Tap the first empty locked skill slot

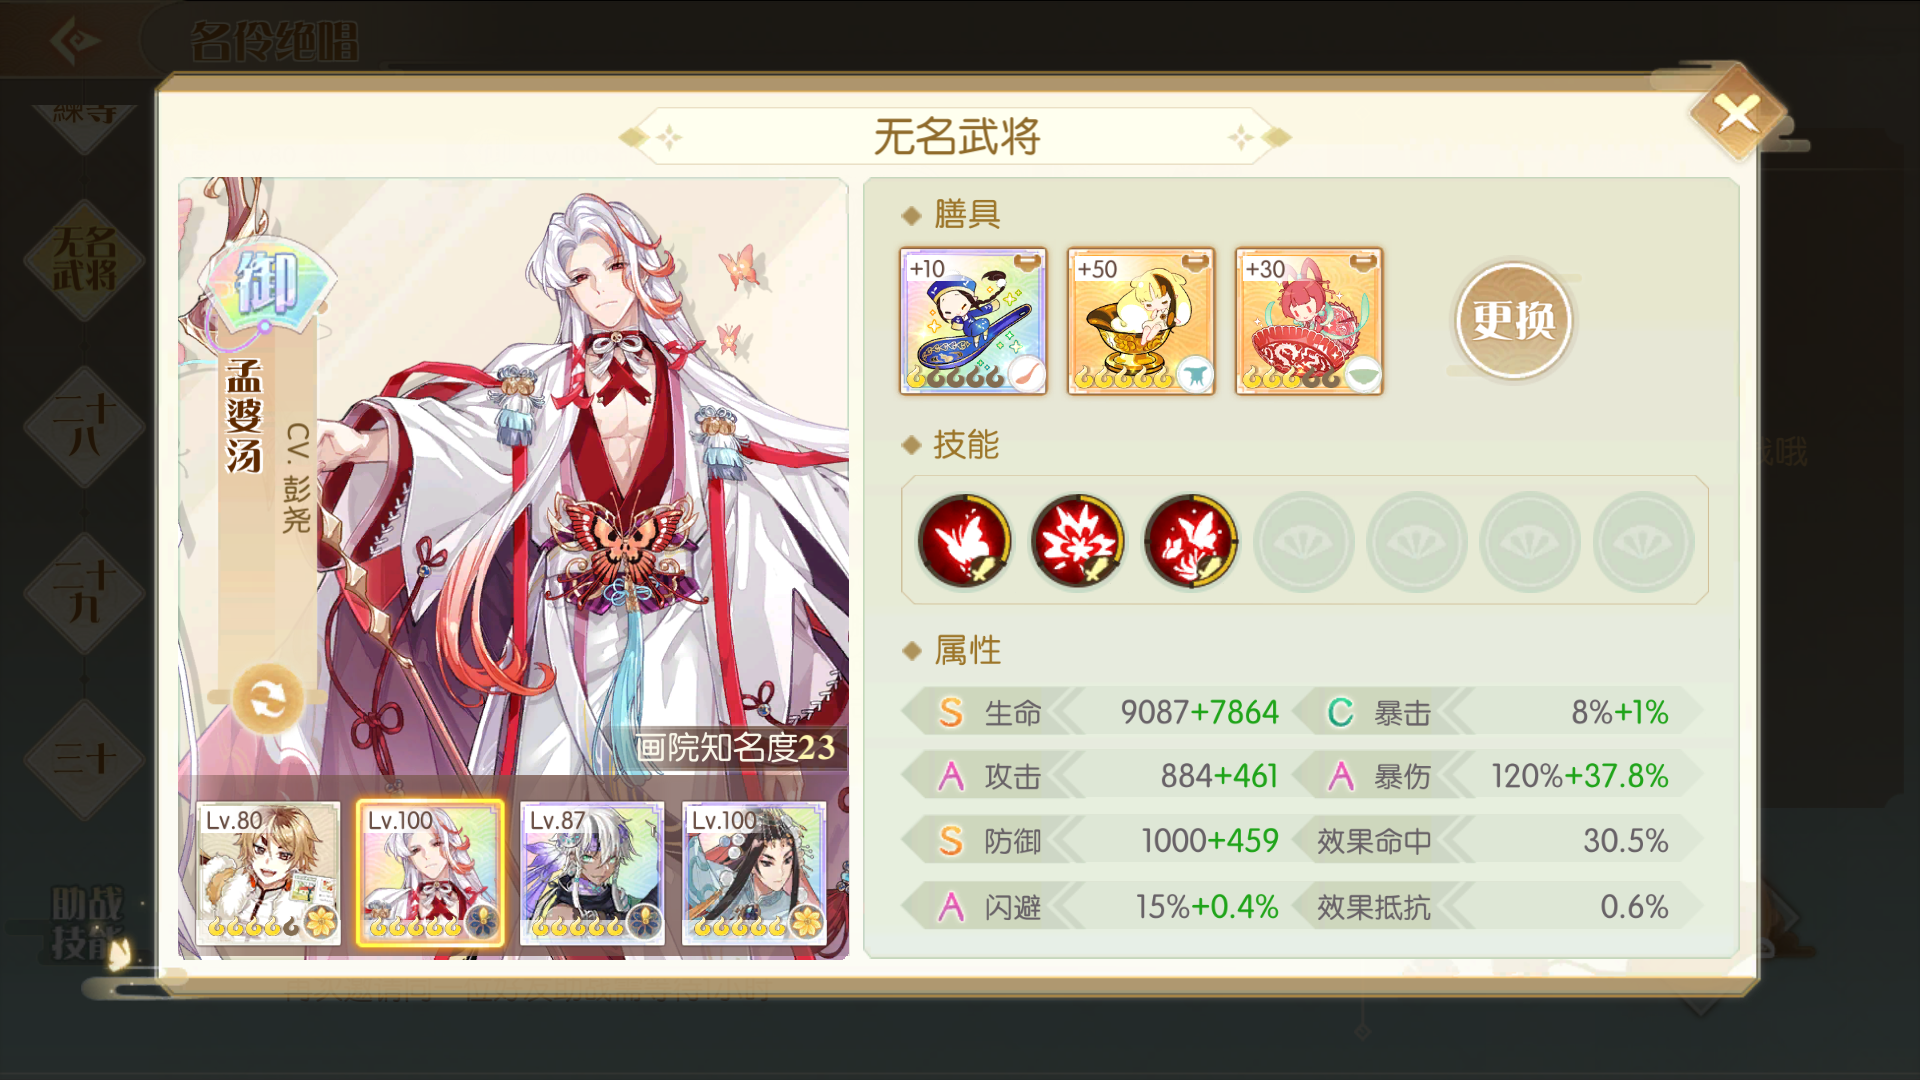coord(1303,542)
